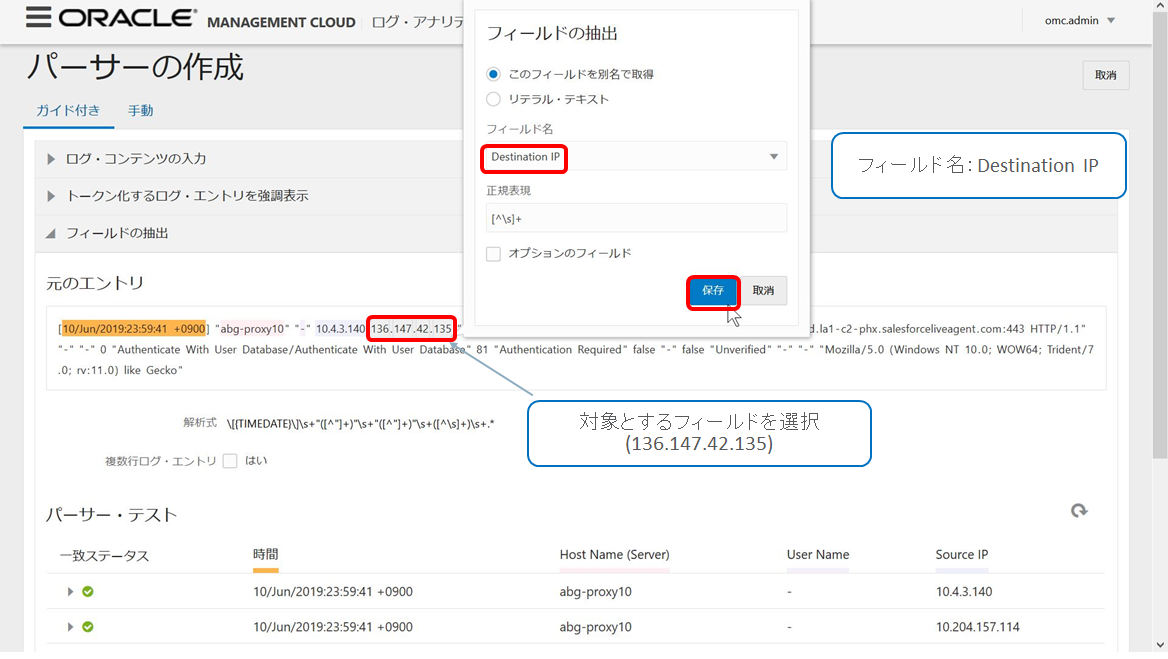Click the blue '保存' button in dialog
Image resolution: width=1168 pixels, height=659 pixels.
tap(713, 290)
